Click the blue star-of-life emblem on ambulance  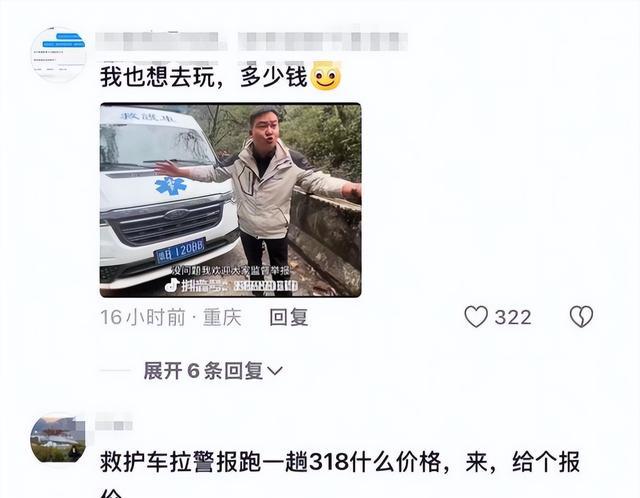tap(171, 186)
